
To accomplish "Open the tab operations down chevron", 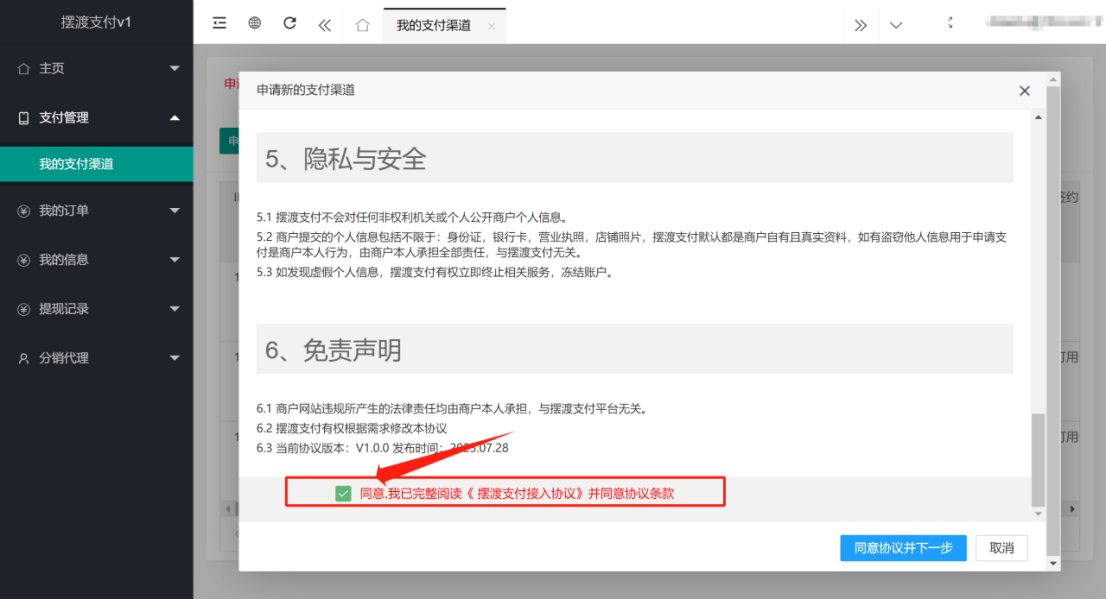I will tap(896, 25).
